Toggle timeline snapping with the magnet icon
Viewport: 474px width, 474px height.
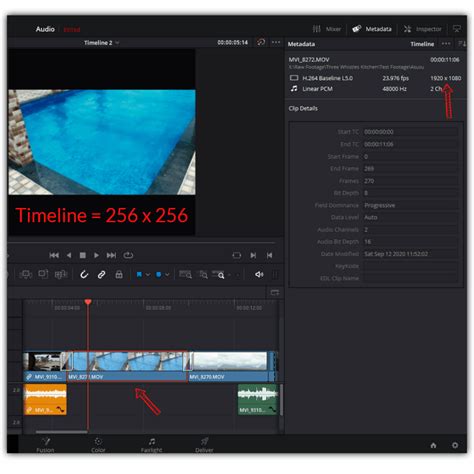point(84,275)
